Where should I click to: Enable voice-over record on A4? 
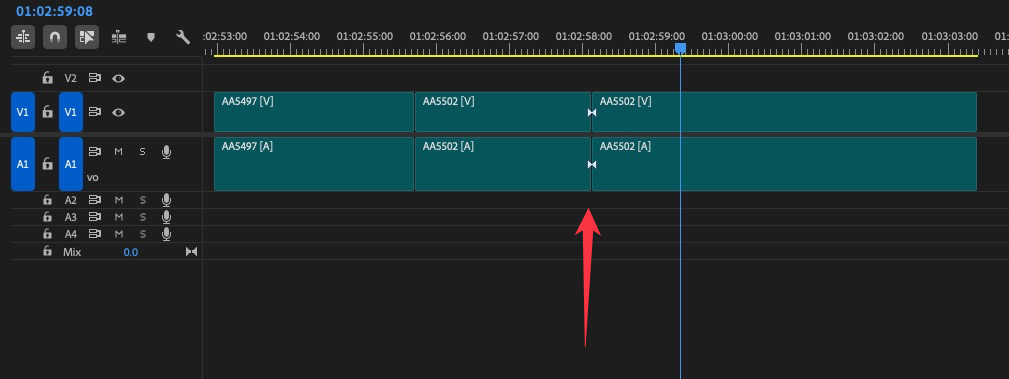tap(166, 234)
